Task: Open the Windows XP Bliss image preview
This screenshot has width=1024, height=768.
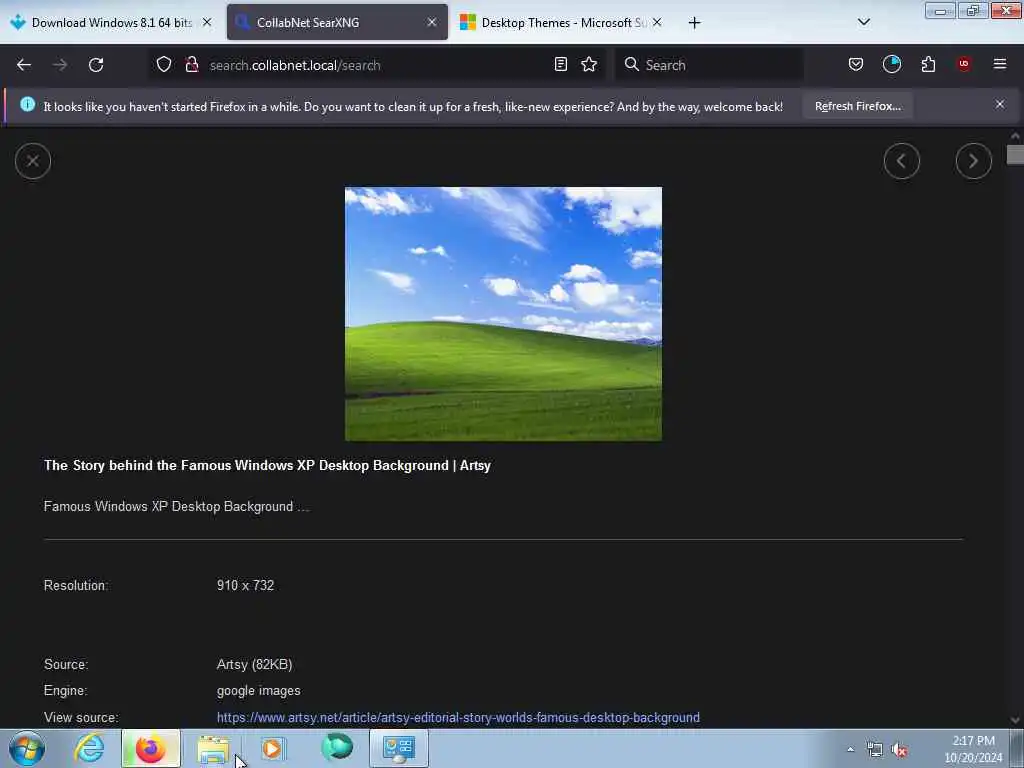Action: click(503, 314)
